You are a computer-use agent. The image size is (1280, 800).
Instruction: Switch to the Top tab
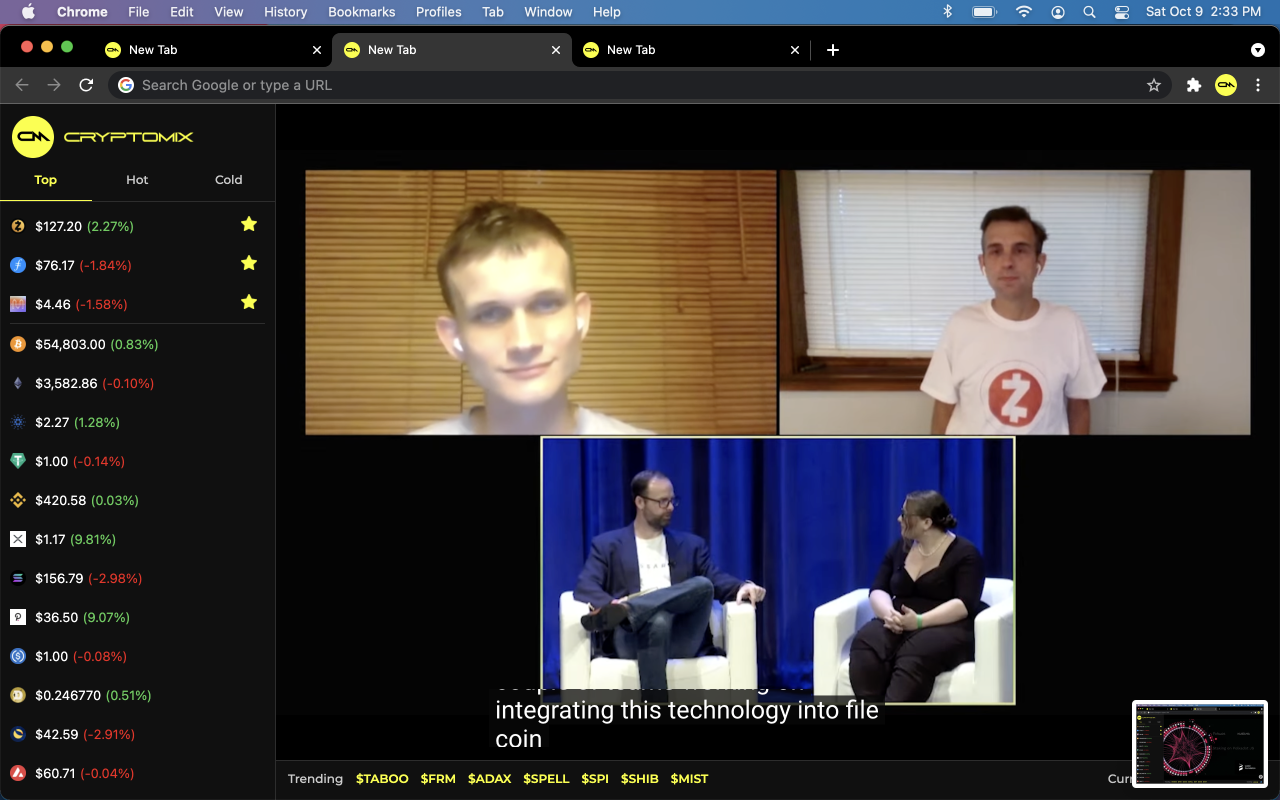point(46,180)
